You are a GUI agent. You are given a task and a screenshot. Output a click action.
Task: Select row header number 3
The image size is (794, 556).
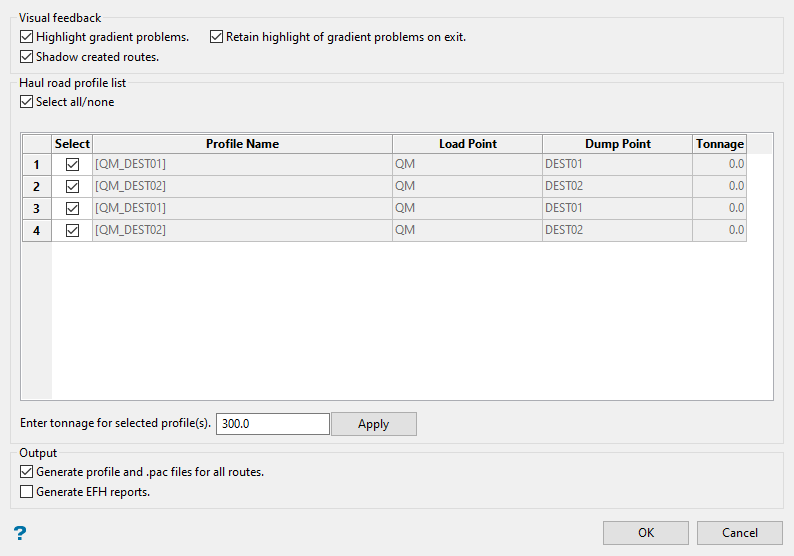coord(36,208)
